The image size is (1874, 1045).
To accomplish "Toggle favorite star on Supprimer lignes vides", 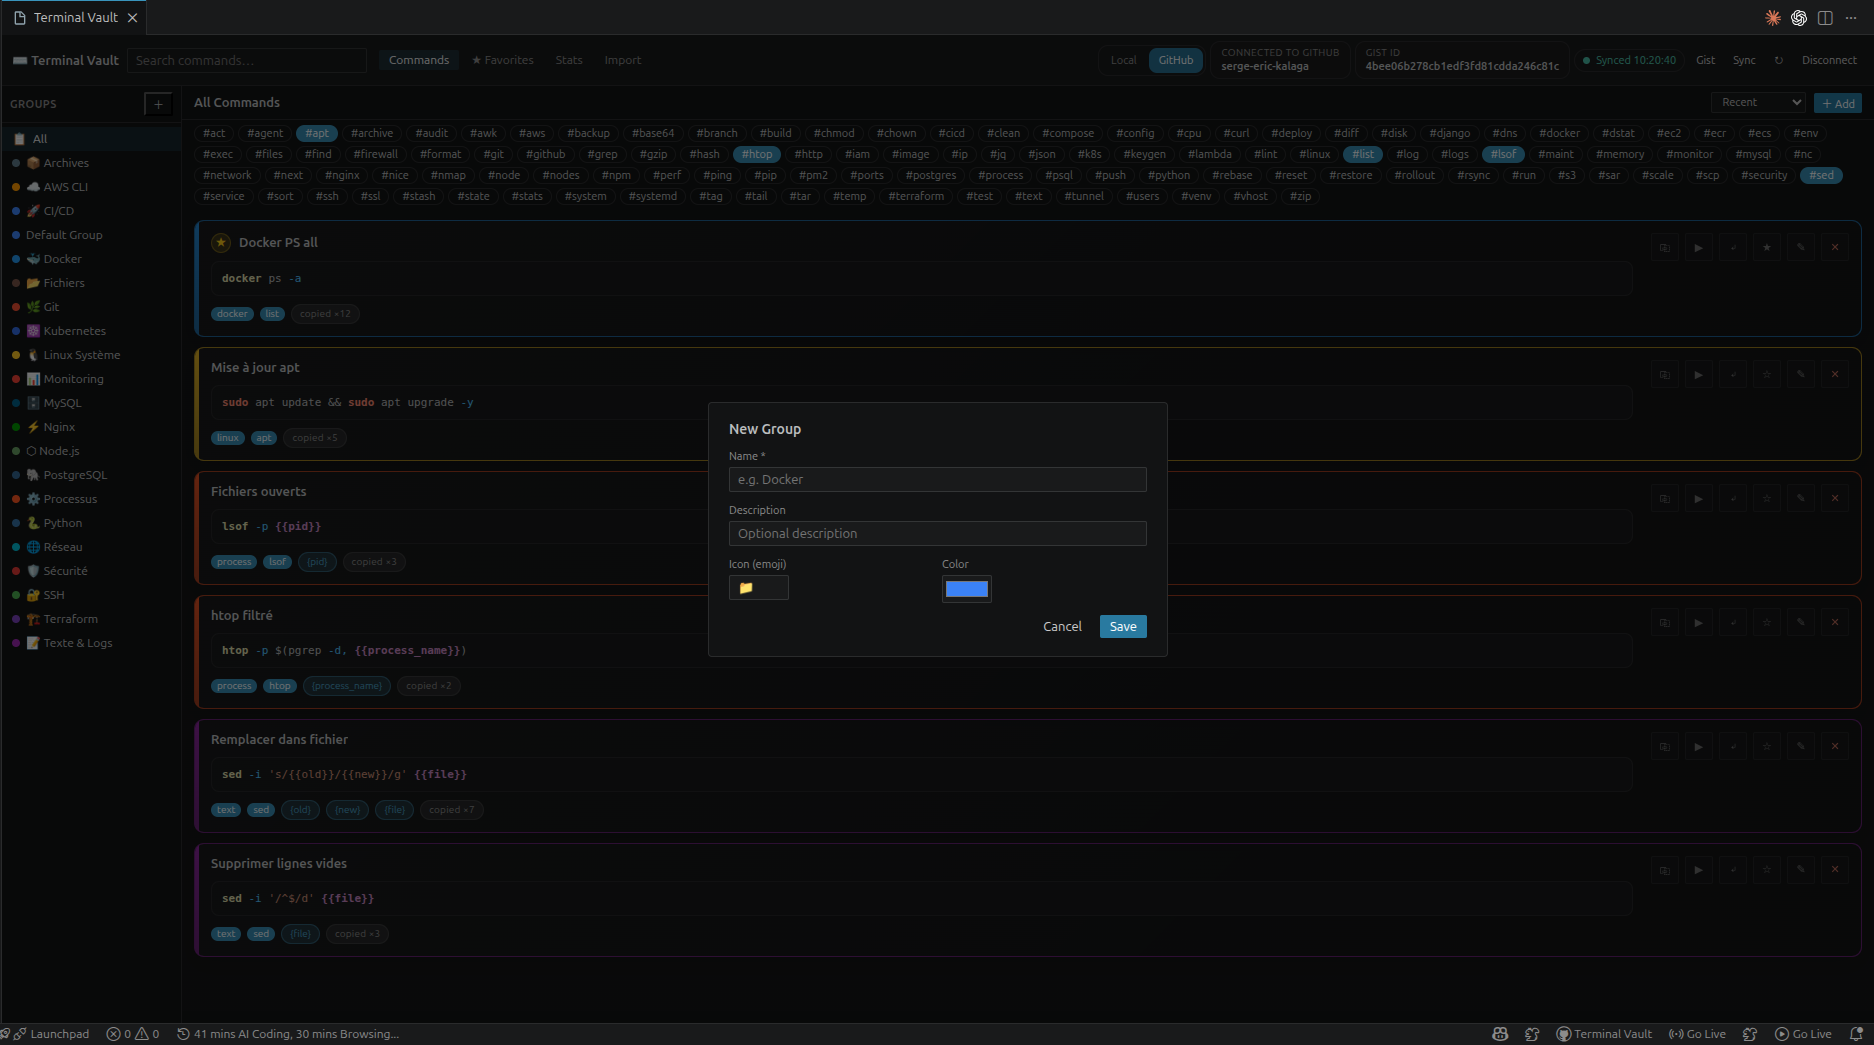I will coord(1767,870).
